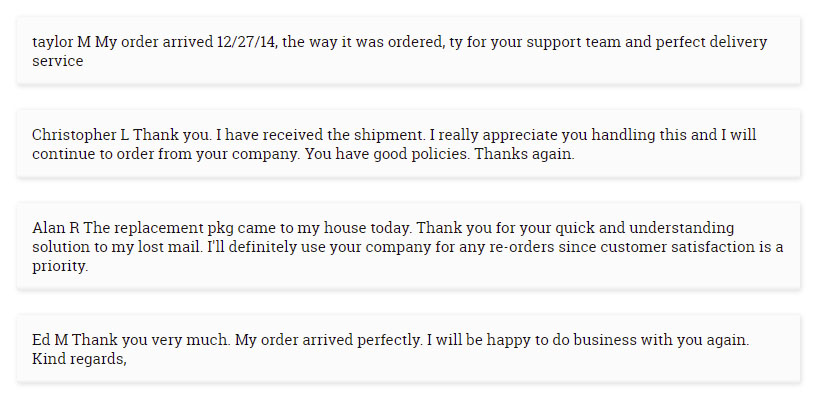The height and width of the screenshot is (400, 818).
Task: Click the taylor M testimonial card
Action: [408, 51]
